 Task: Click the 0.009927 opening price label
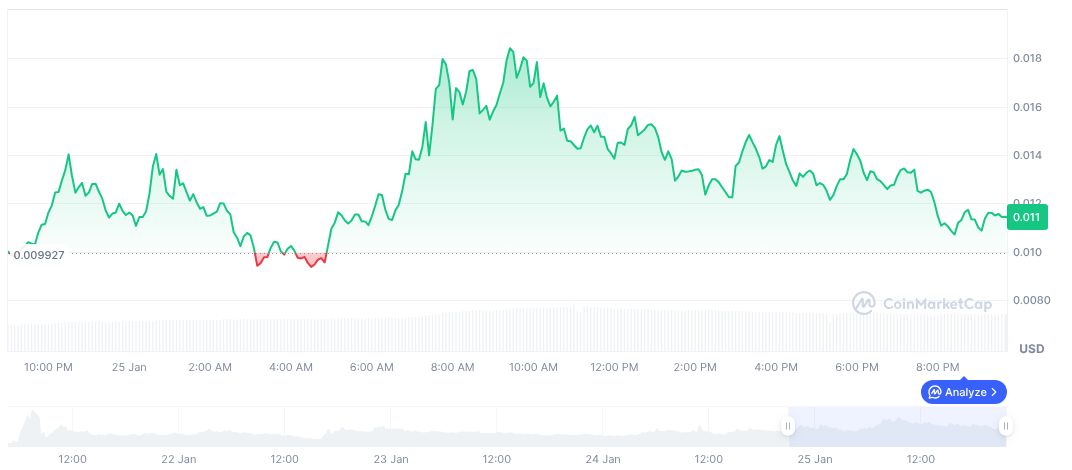(x=39, y=255)
